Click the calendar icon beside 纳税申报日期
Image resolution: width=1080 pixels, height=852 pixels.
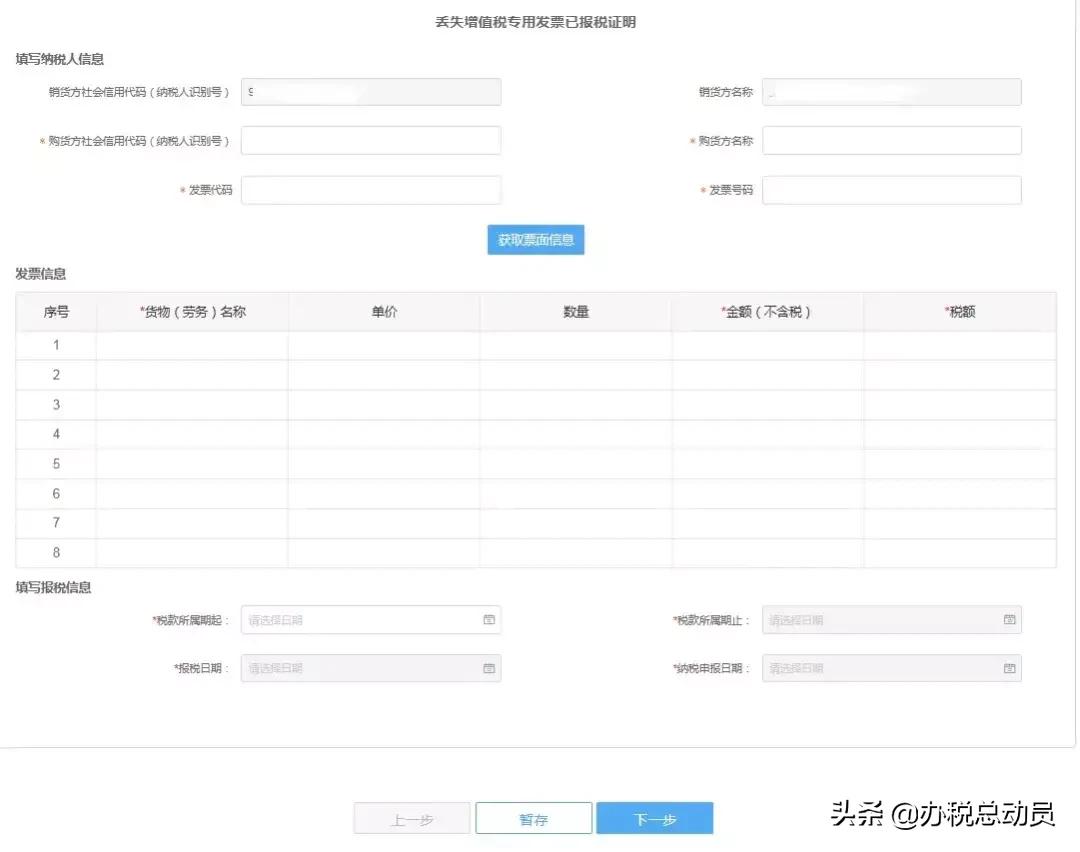[x=1010, y=668]
